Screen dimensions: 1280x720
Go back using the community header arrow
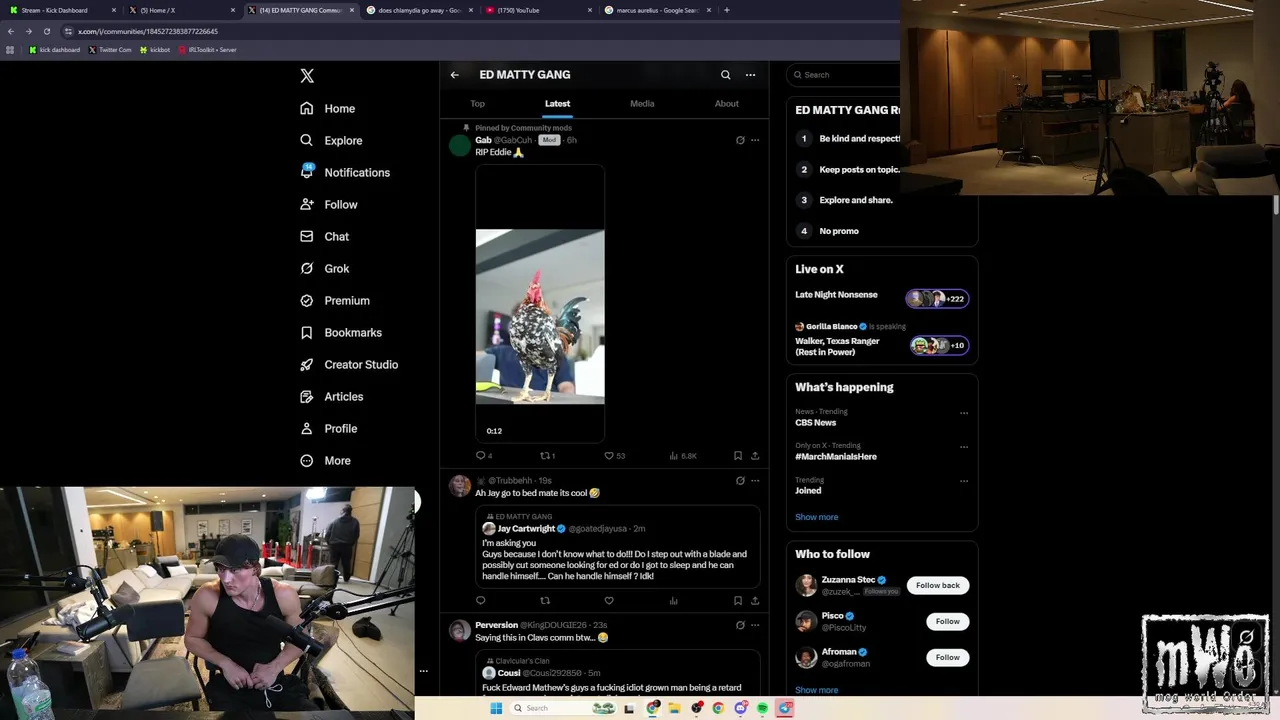pyautogui.click(x=454, y=75)
